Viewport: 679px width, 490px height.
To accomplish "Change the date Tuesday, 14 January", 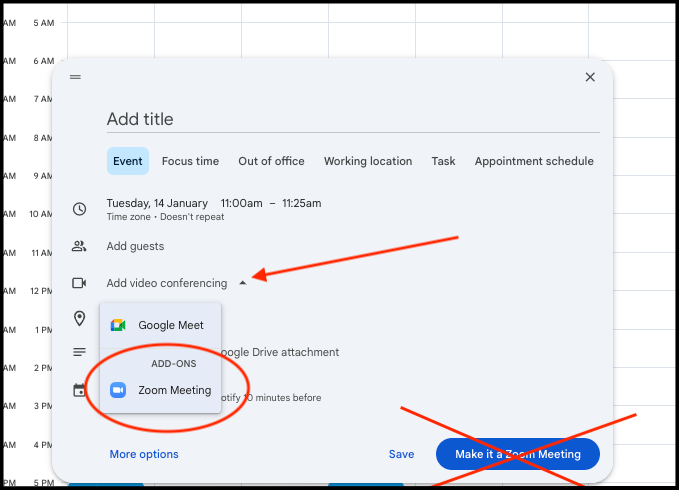I will click(x=157, y=203).
